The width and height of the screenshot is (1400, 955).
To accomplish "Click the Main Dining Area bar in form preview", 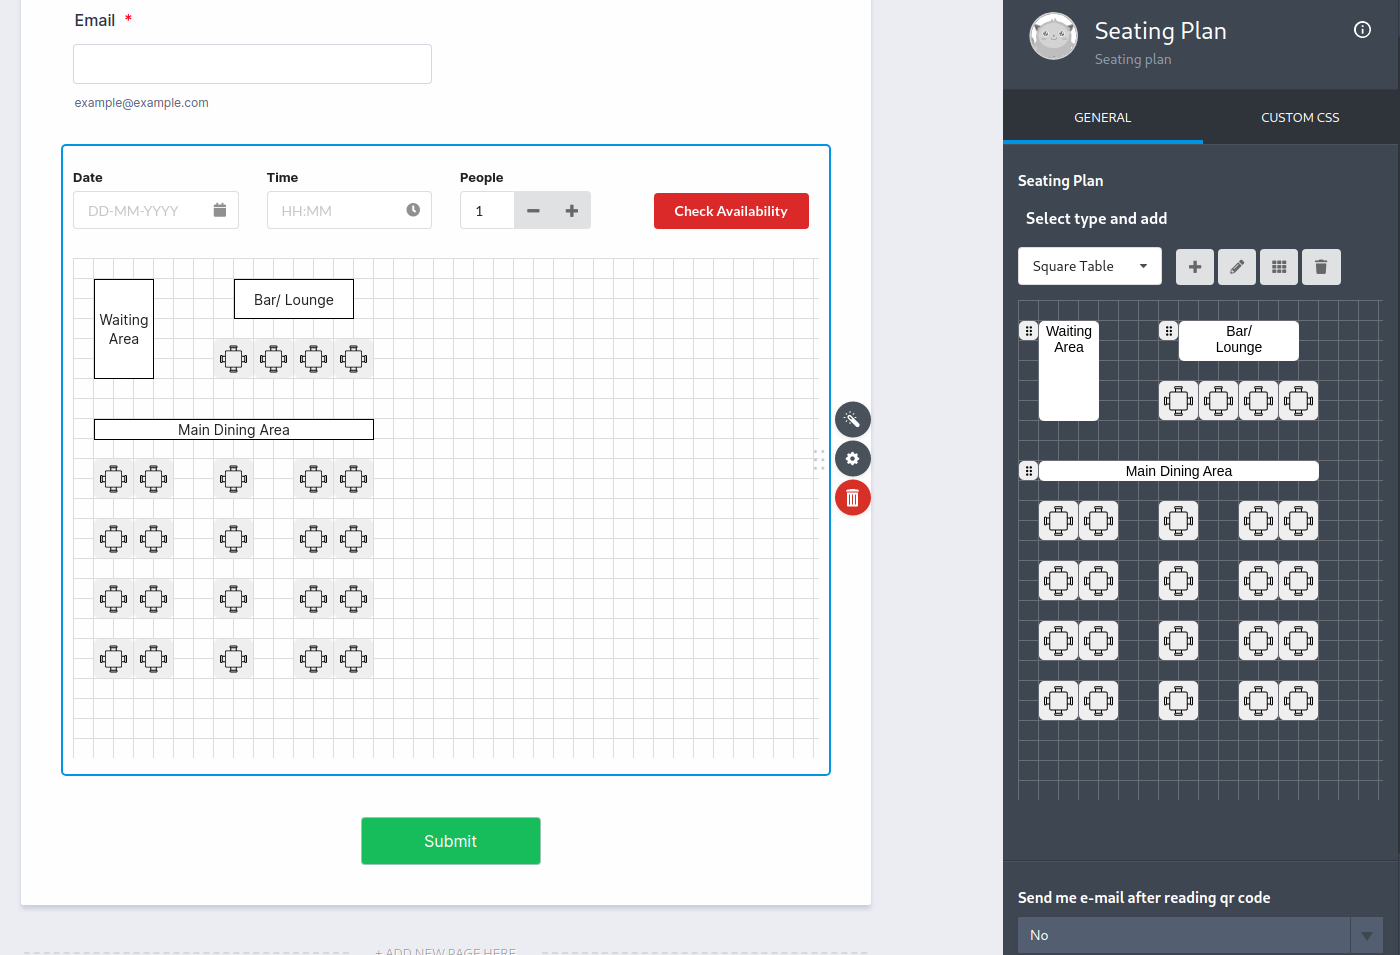I will pyautogui.click(x=234, y=429).
